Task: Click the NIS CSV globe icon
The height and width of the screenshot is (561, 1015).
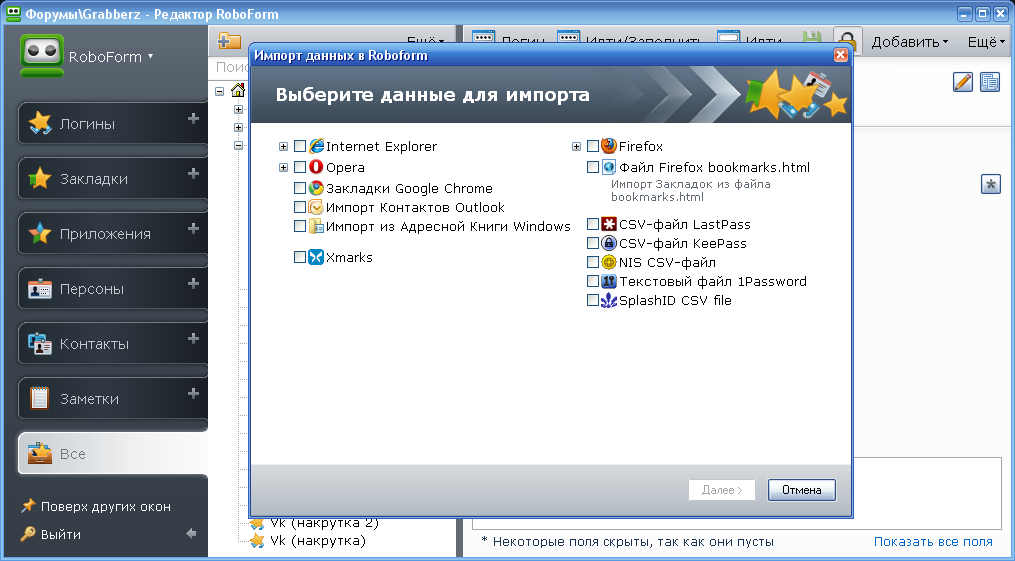Action: [x=608, y=262]
